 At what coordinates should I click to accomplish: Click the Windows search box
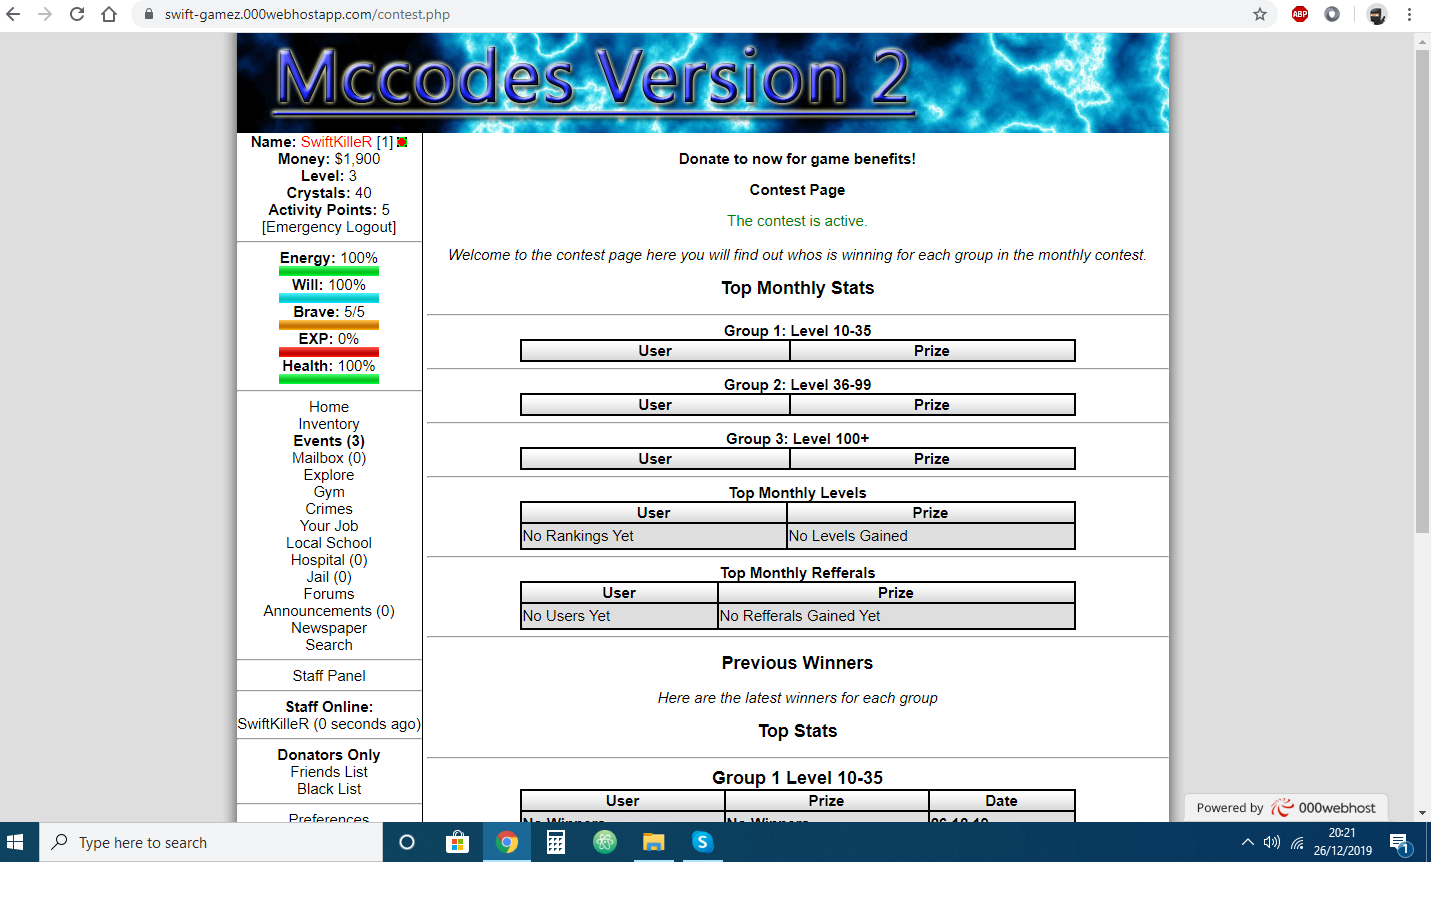coord(210,842)
